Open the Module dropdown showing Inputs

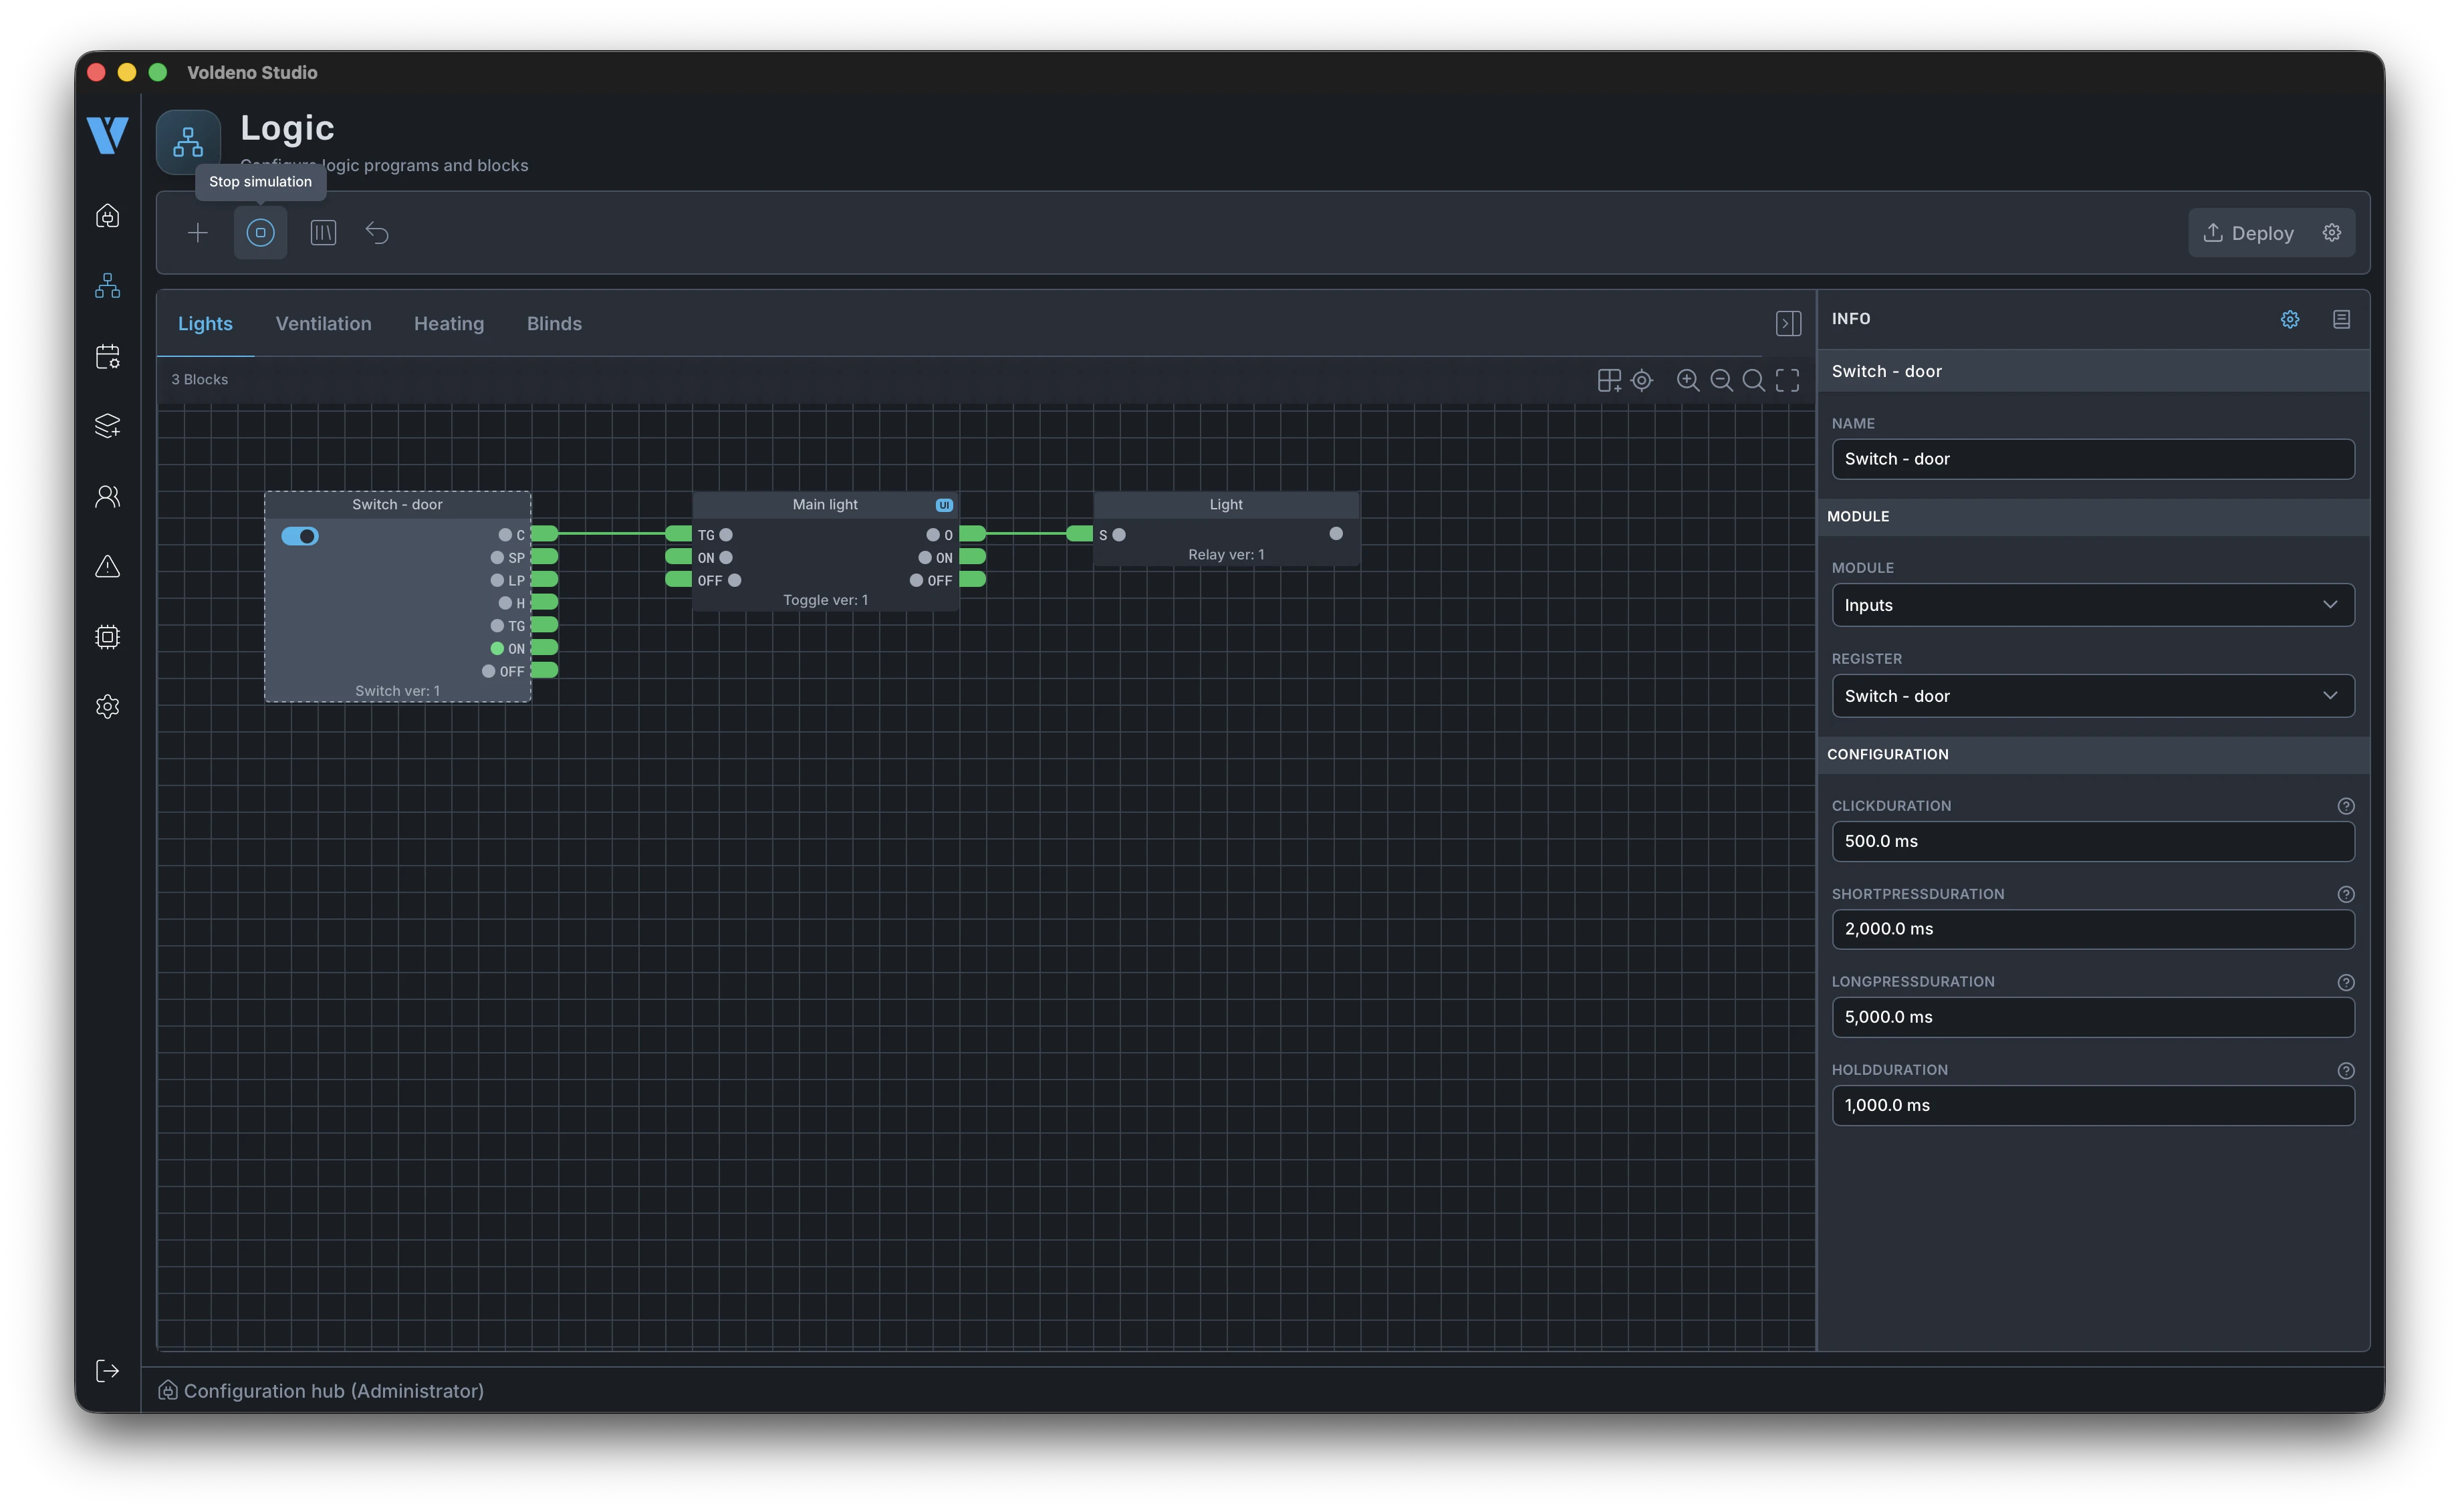click(x=2092, y=605)
